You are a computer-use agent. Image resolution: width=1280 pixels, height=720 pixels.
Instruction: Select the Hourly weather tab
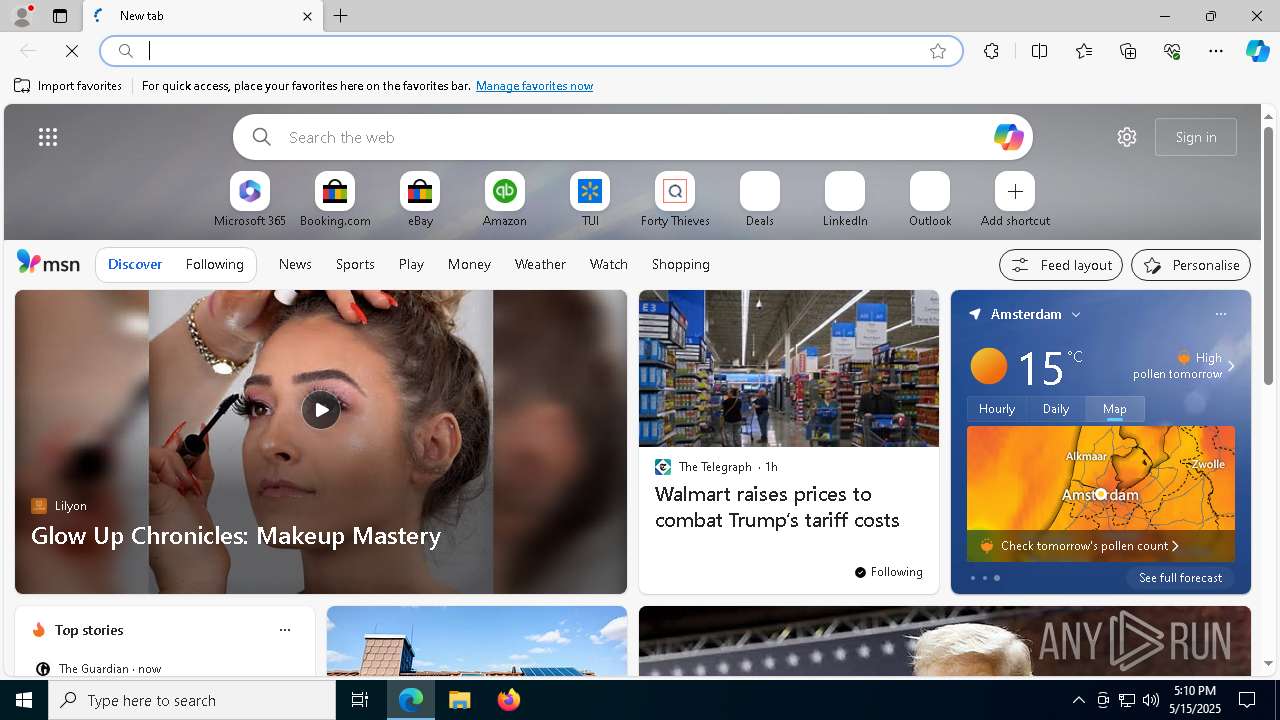(997, 408)
